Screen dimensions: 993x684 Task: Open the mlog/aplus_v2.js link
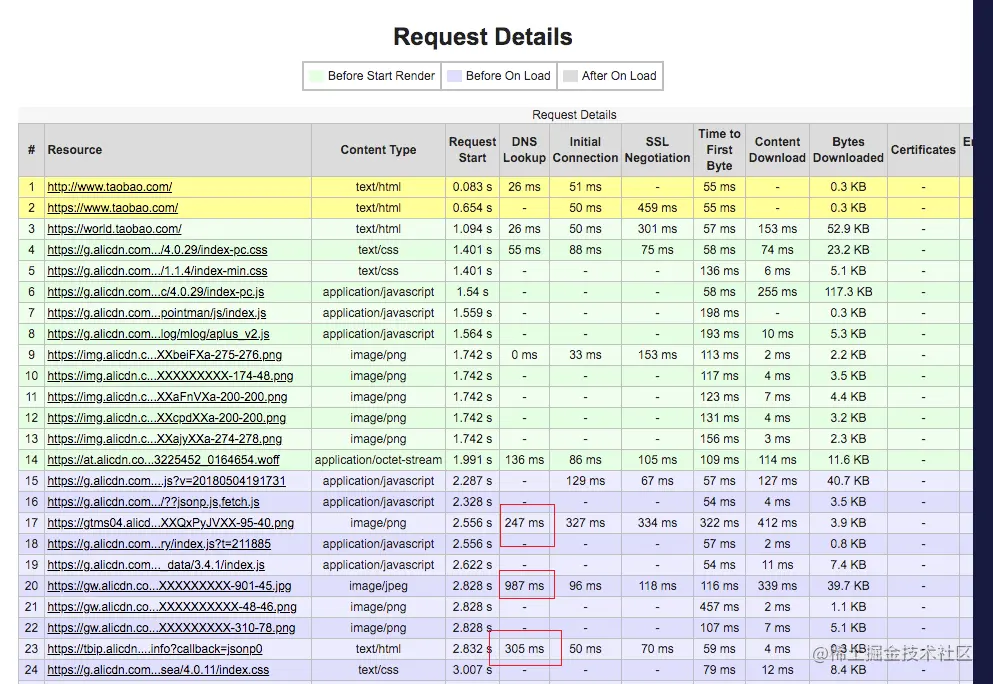(x=158, y=334)
